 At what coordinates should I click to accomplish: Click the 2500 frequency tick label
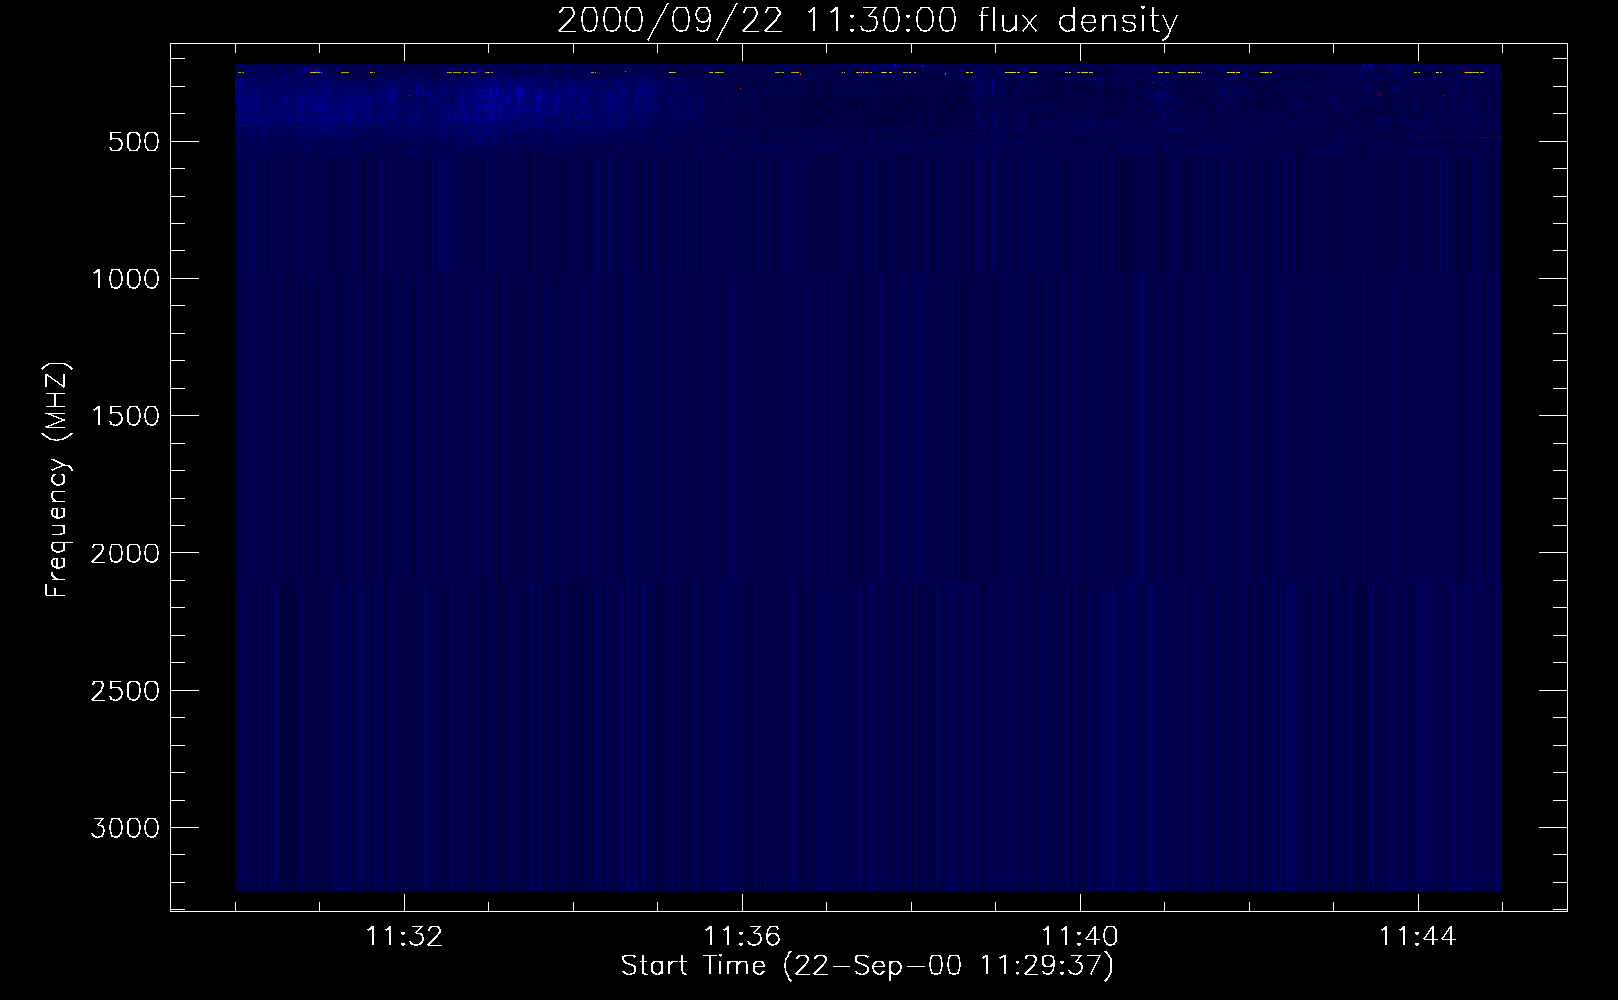click(x=125, y=691)
